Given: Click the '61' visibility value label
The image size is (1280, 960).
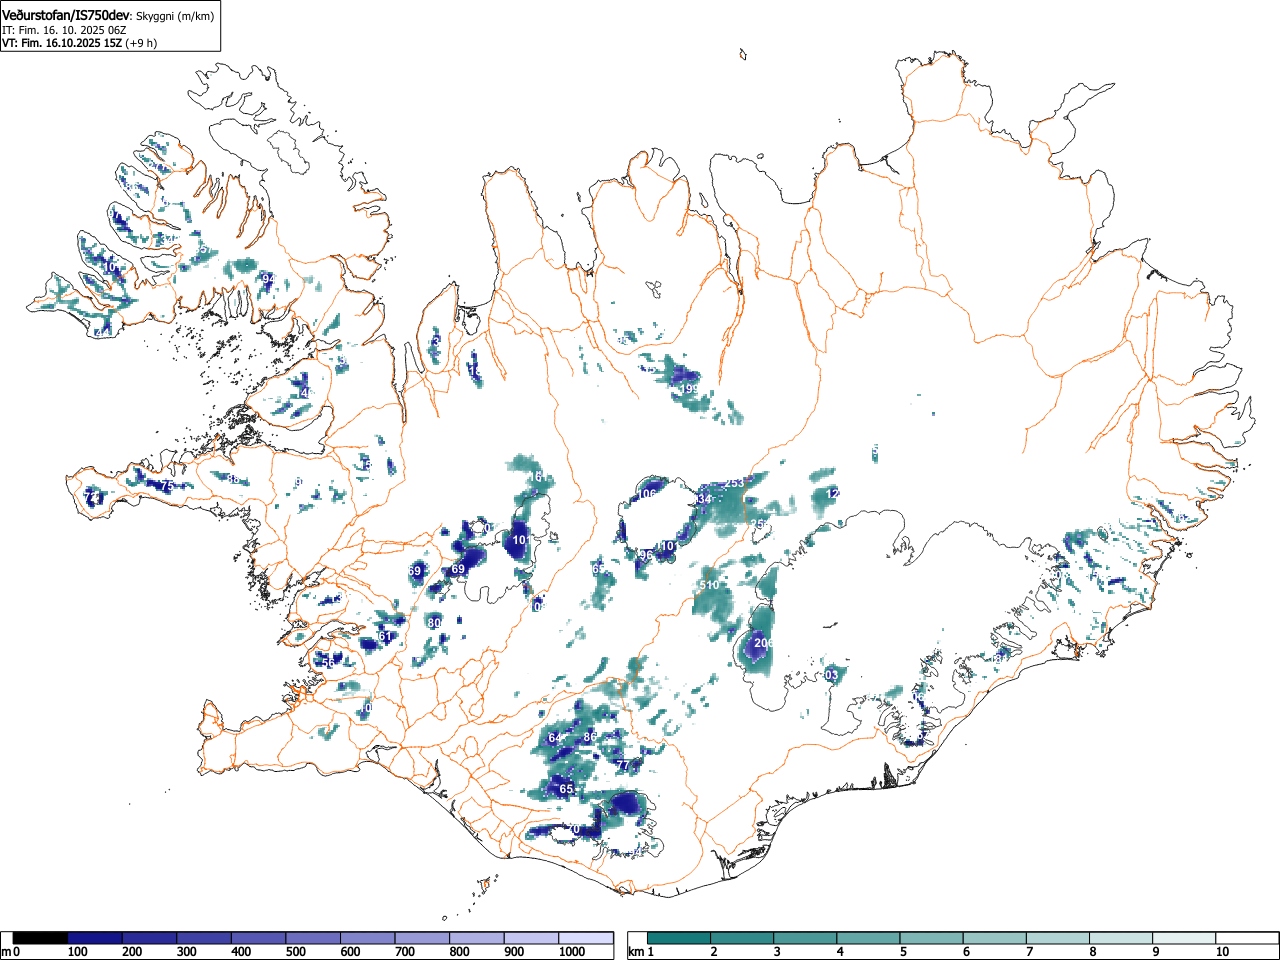Looking at the screenshot, I should coord(385,636).
